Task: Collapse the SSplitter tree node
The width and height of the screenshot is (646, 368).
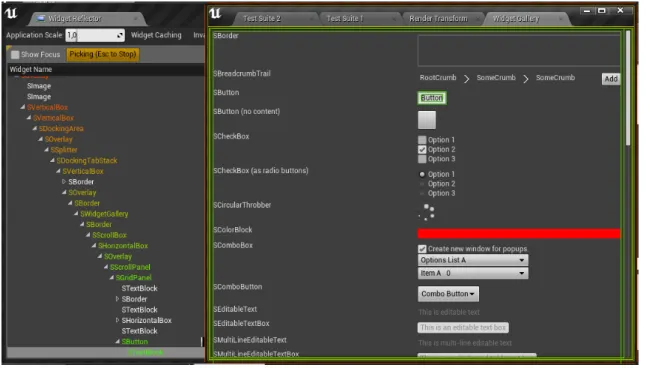Action: click(x=46, y=150)
